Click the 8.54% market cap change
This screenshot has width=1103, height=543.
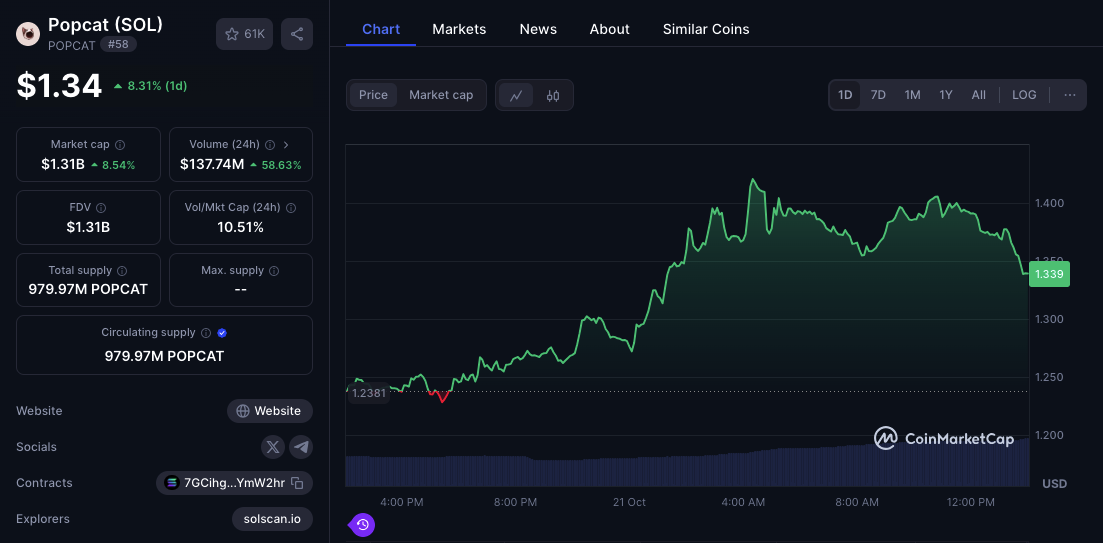(118, 165)
